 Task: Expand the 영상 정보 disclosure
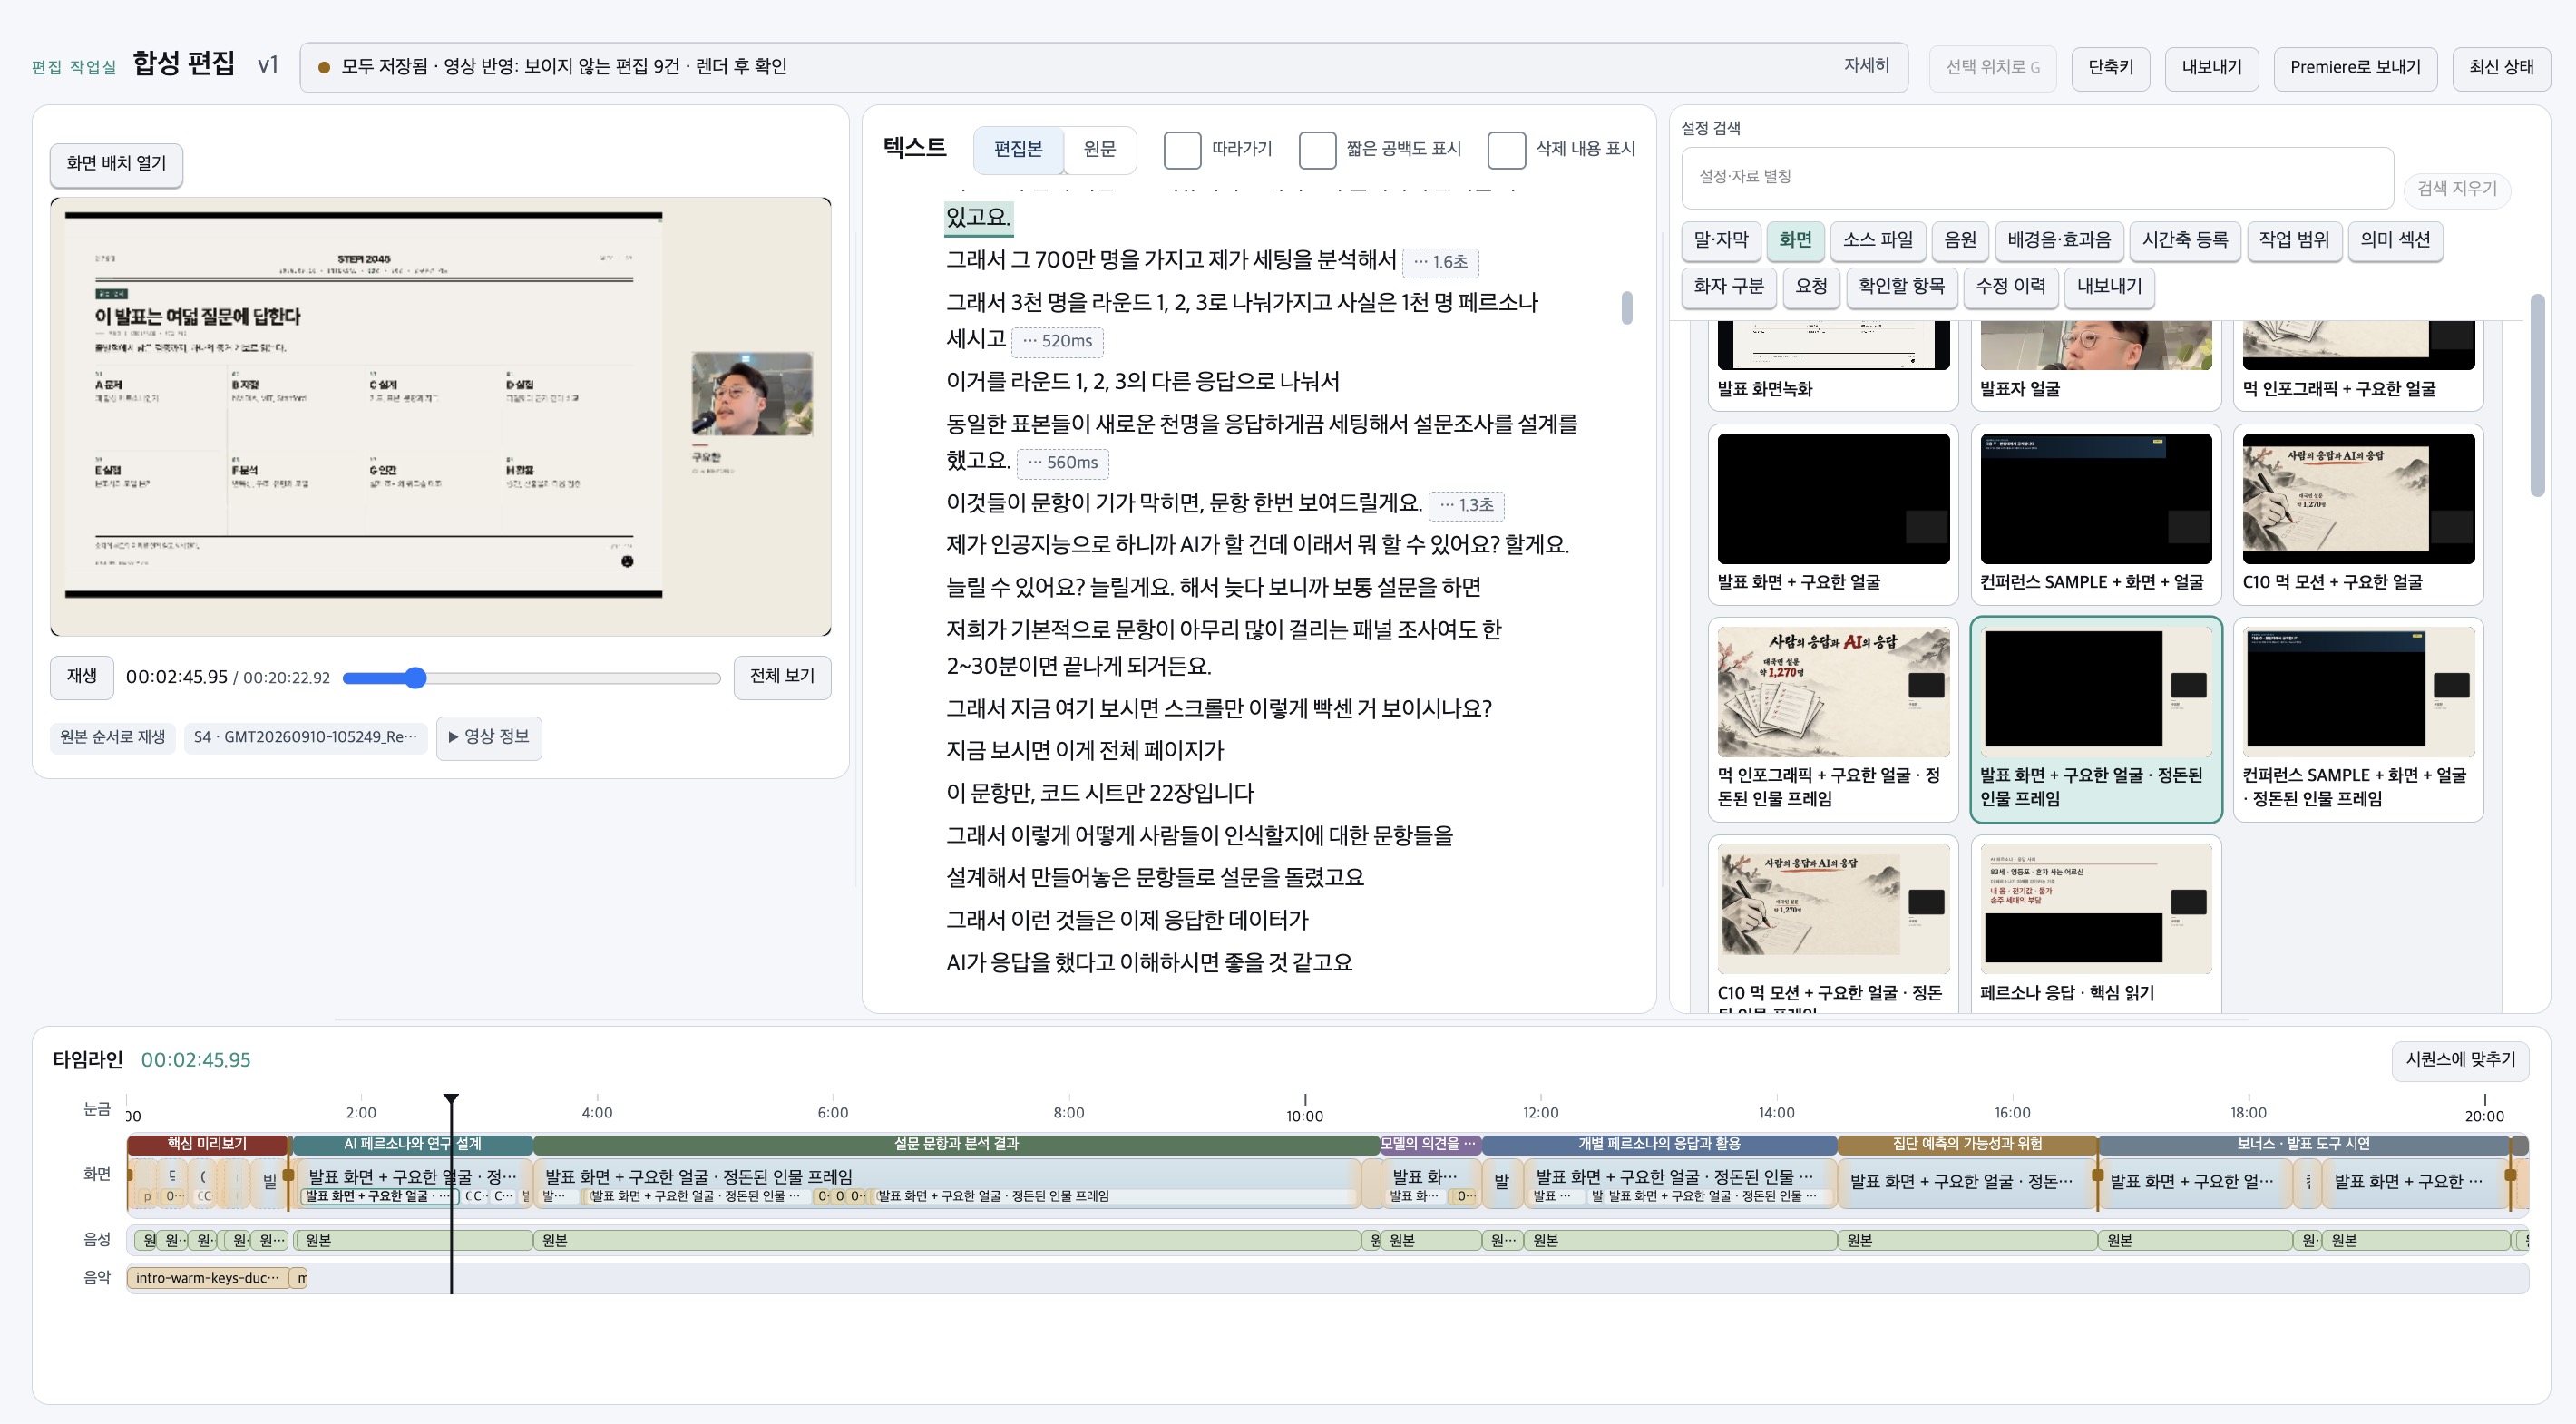(x=489, y=737)
